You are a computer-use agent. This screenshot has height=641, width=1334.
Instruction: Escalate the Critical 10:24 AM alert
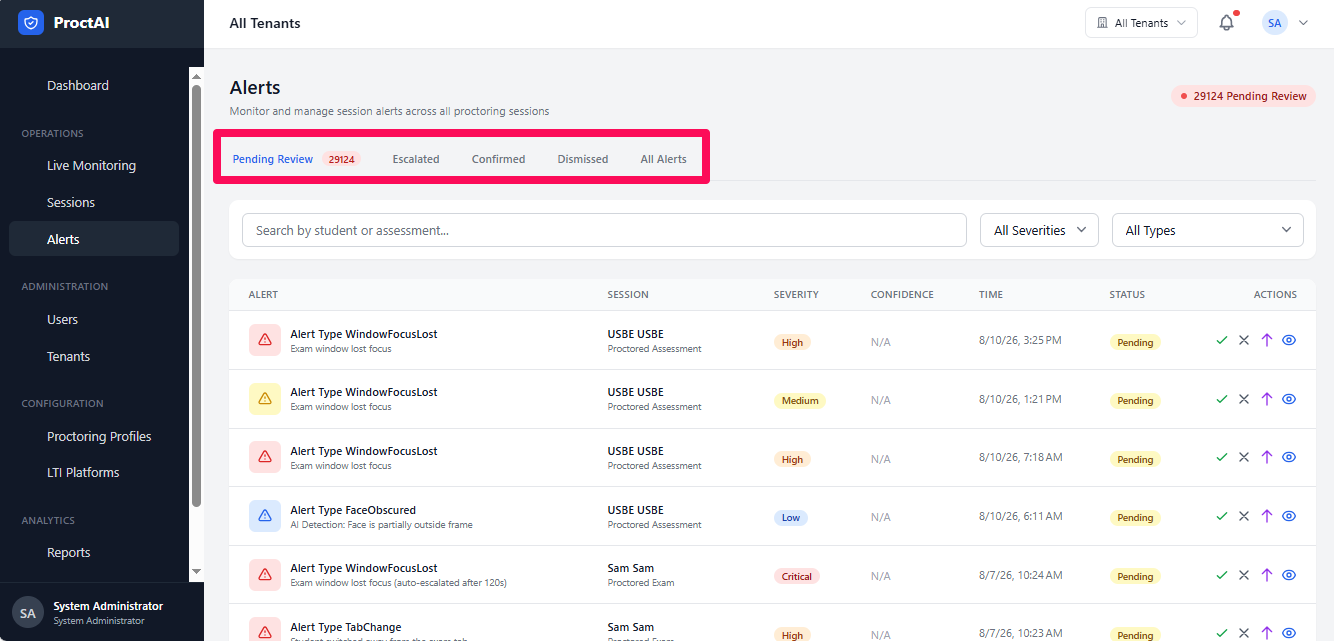point(1267,575)
